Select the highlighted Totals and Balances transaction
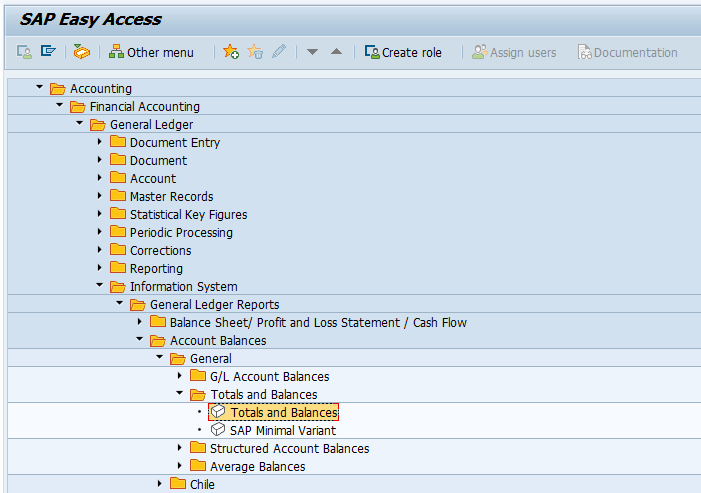This screenshot has height=493, width=701. coord(273,412)
